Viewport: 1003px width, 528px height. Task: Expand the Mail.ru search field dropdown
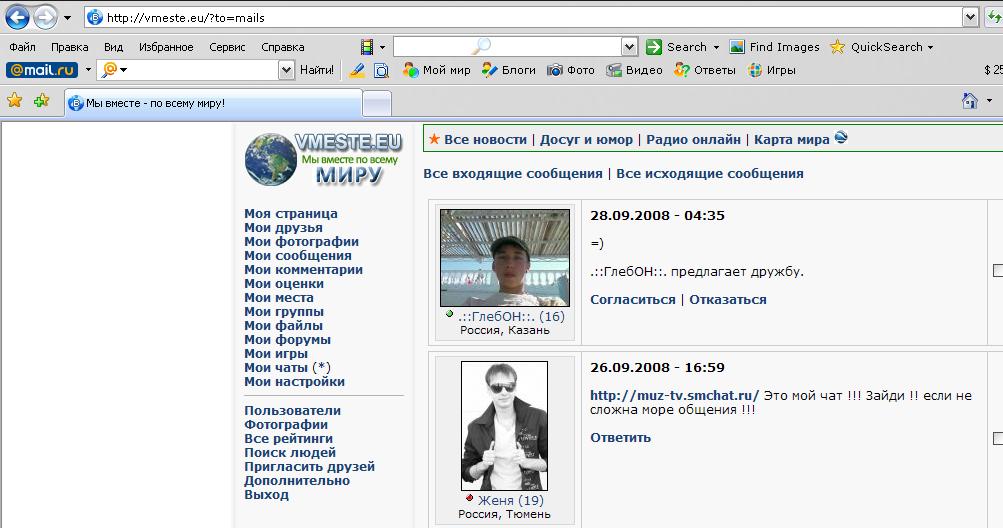pyautogui.click(x=287, y=70)
